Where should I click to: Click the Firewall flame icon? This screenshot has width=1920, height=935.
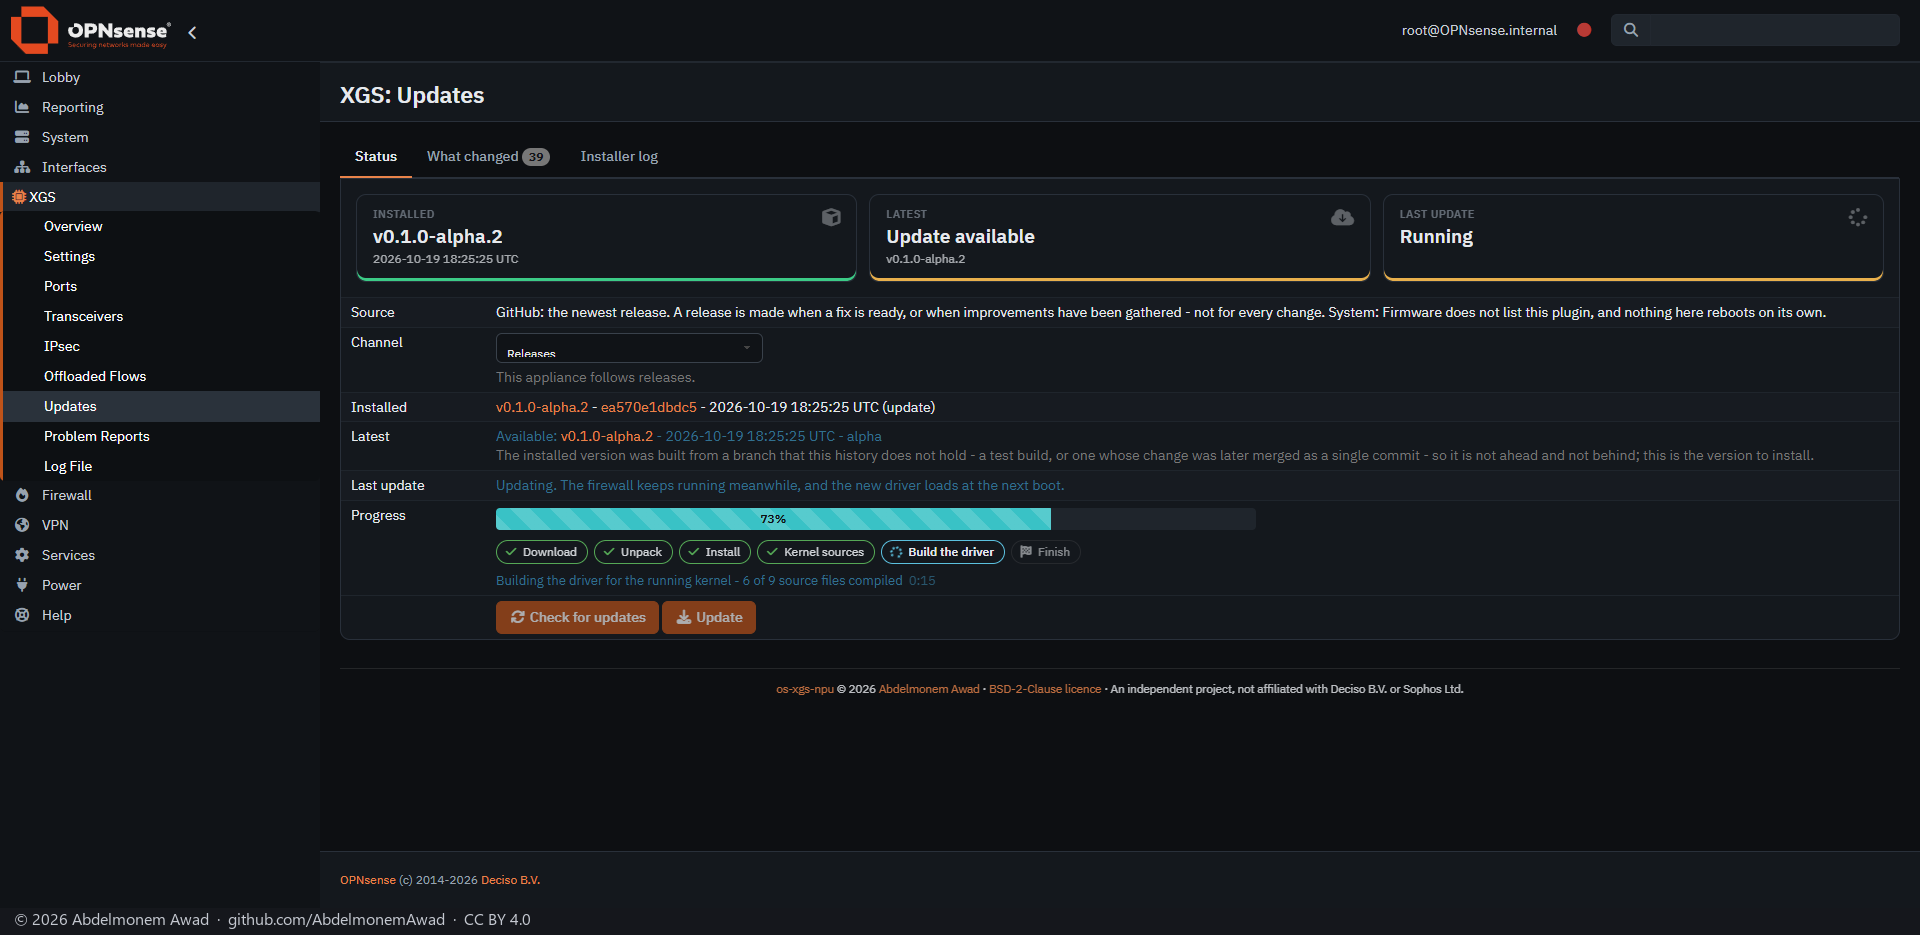pos(22,495)
